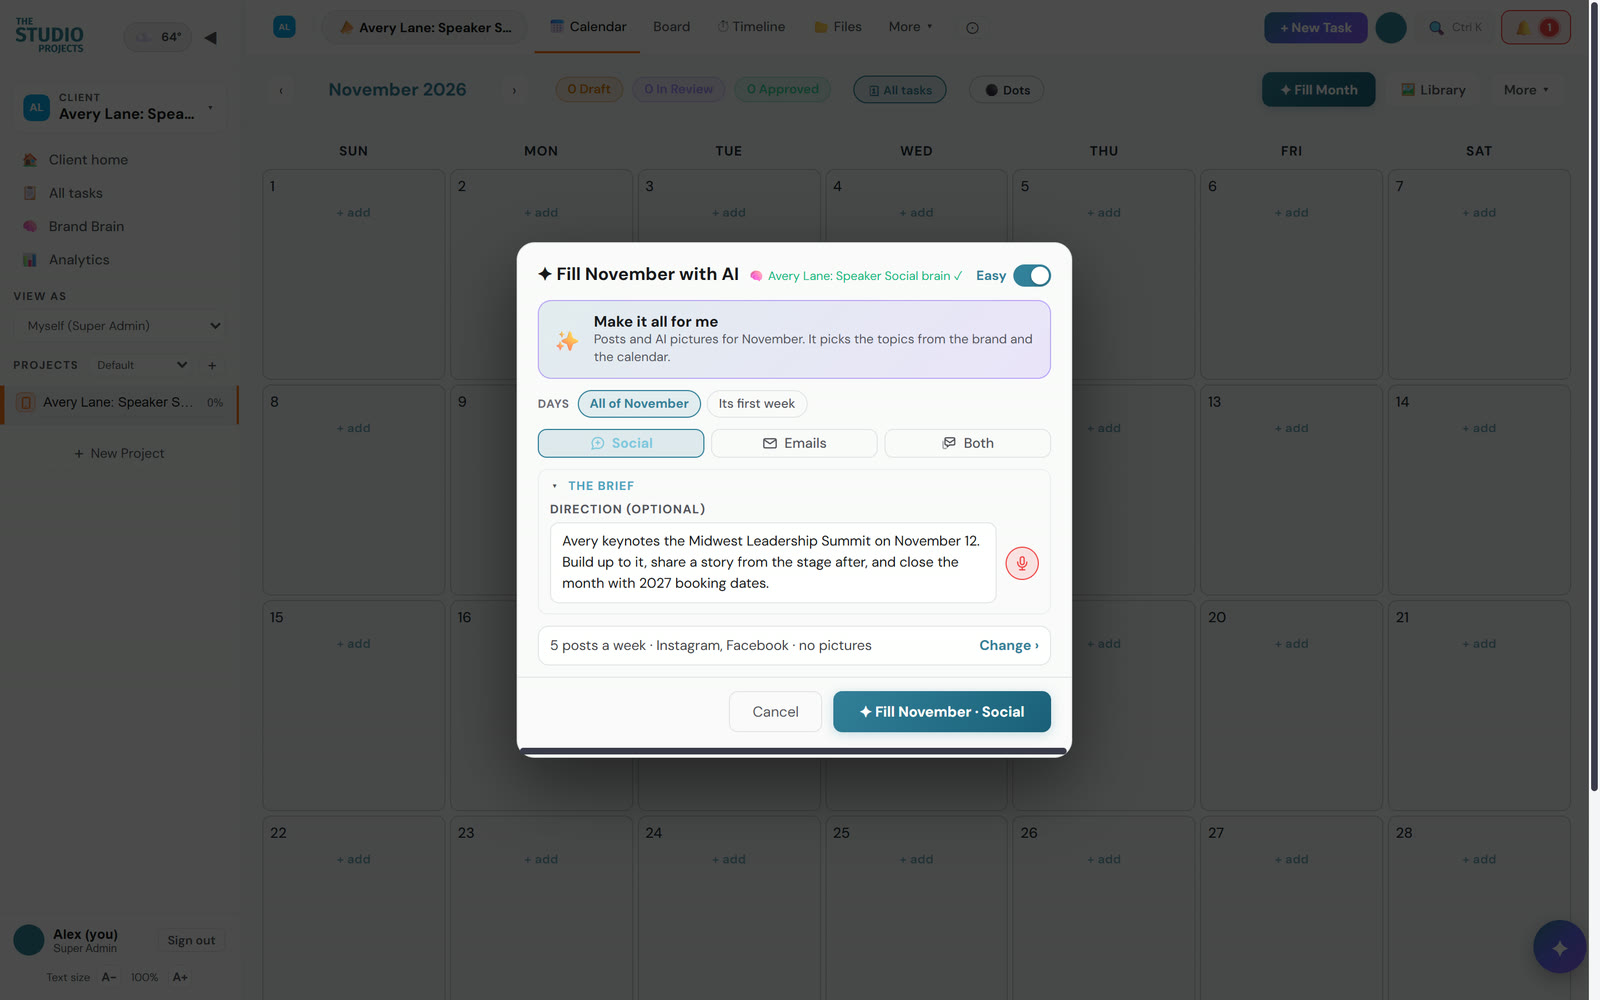The height and width of the screenshot is (1000, 1600).
Task: Expand the More menu in top navigation
Action: point(910,27)
